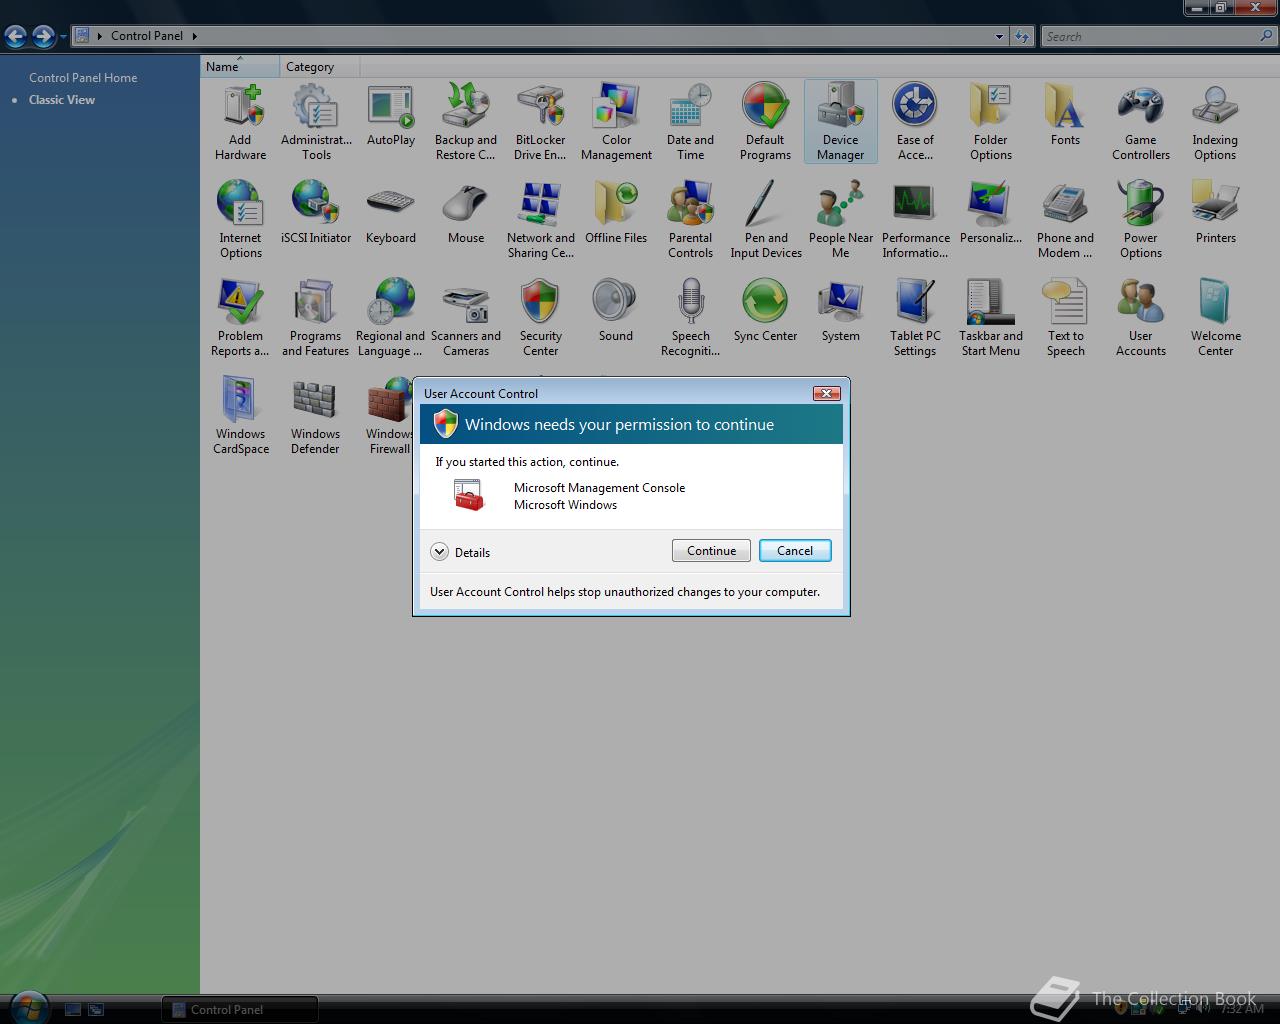This screenshot has height=1024, width=1280.
Task: Close the User Account Control dialog
Action: click(x=826, y=393)
